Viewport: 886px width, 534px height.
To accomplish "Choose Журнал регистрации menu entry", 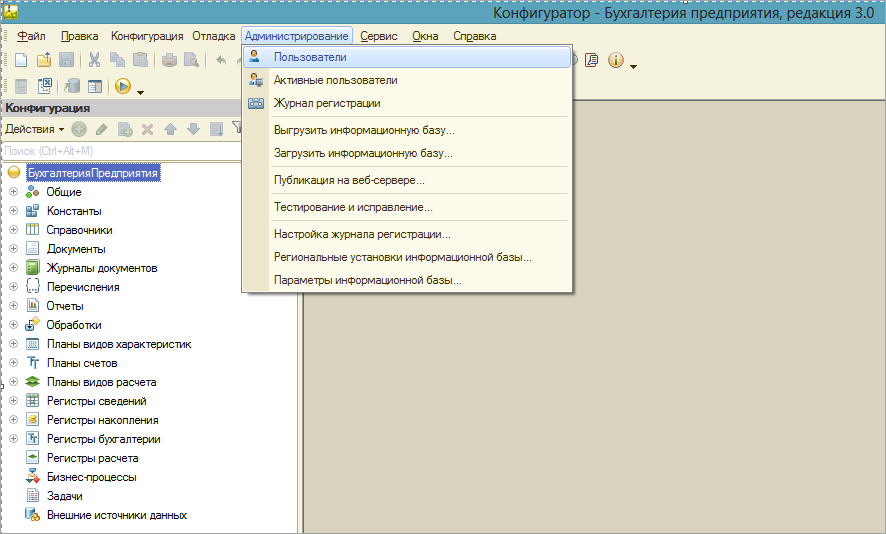I will click(x=327, y=103).
